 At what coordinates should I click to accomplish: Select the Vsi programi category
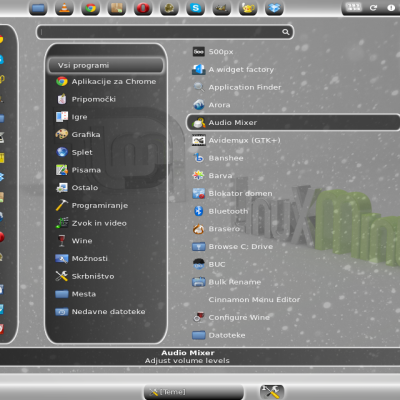pos(106,65)
